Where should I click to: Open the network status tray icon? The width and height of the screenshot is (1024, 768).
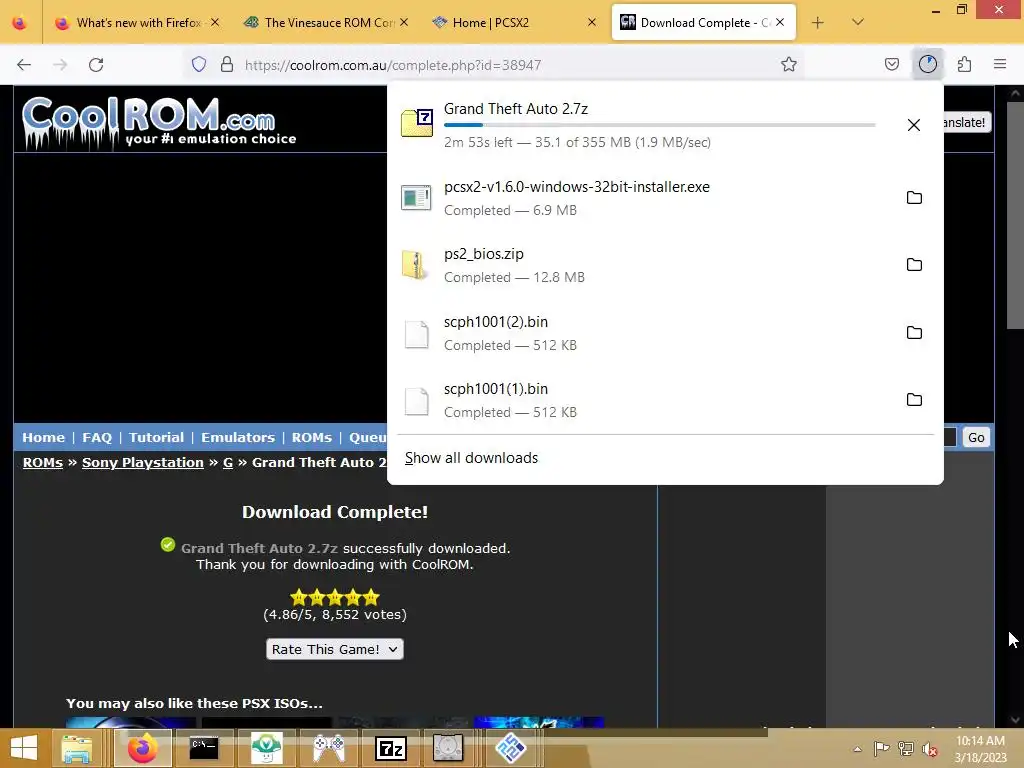pyautogui.click(x=906, y=749)
